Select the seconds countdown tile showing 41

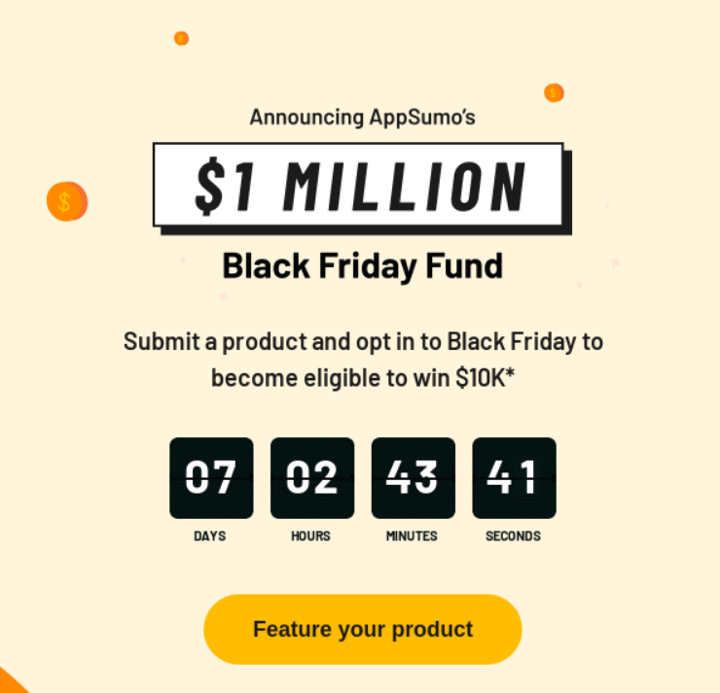click(514, 478)
